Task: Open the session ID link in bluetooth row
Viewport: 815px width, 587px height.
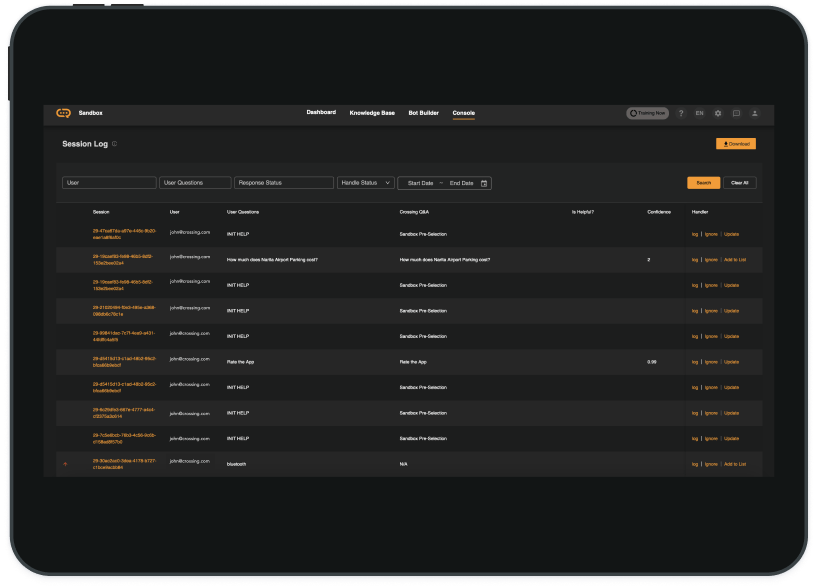Action: point(124,464)
